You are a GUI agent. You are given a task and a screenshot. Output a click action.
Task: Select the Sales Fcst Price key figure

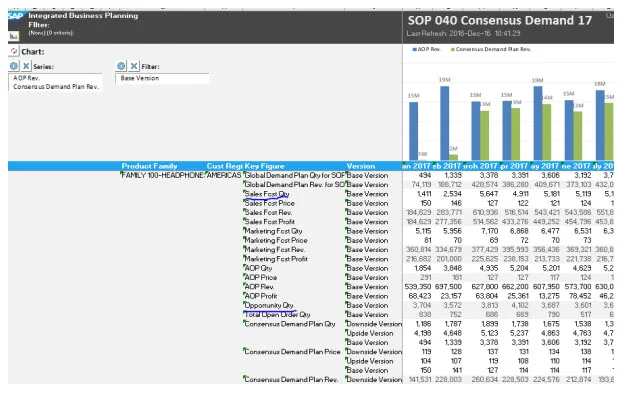click(269, 203)
